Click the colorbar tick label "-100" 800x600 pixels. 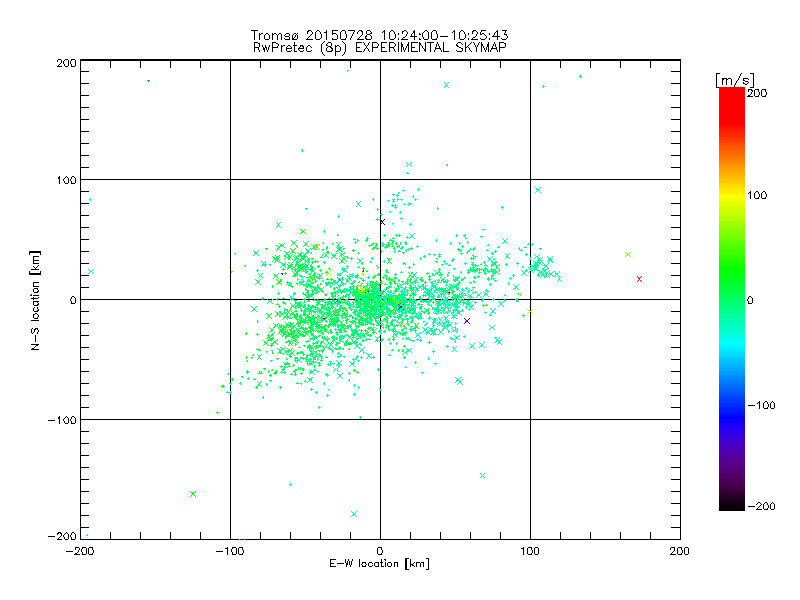(761, 406)
